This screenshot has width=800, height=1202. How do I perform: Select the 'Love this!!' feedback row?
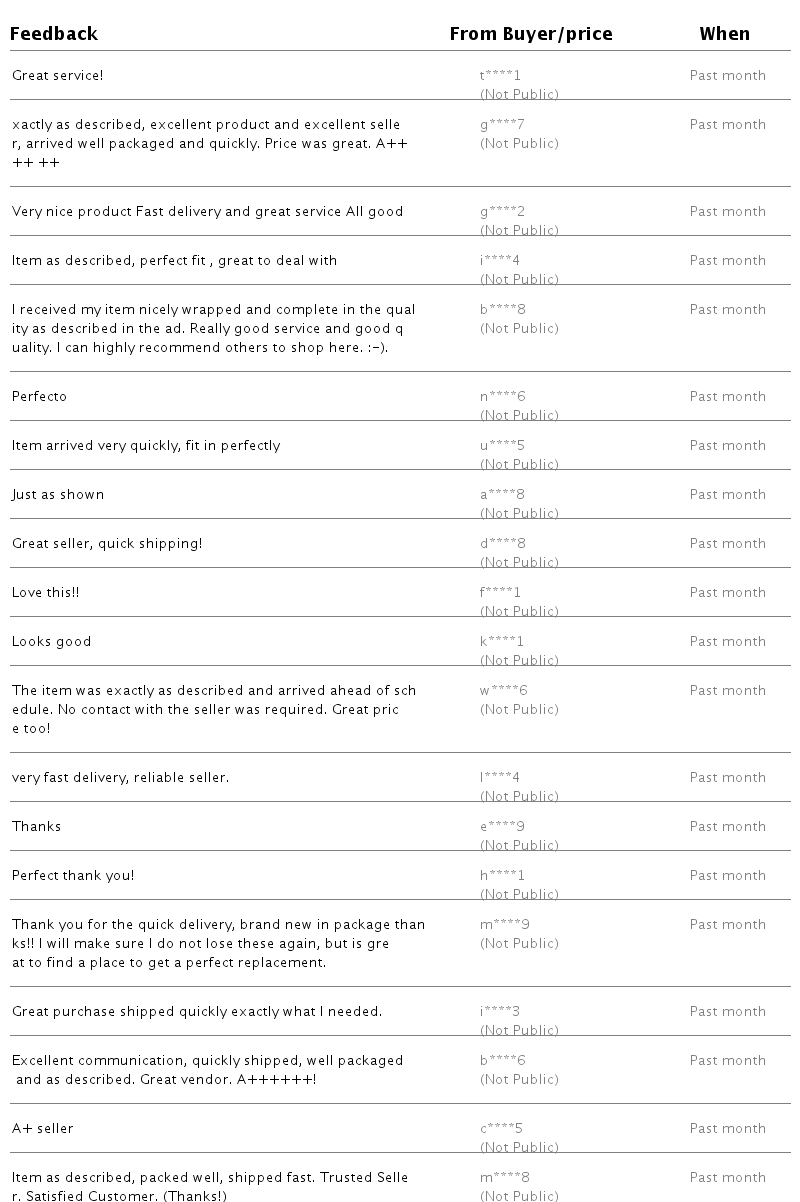coord(400,592)
